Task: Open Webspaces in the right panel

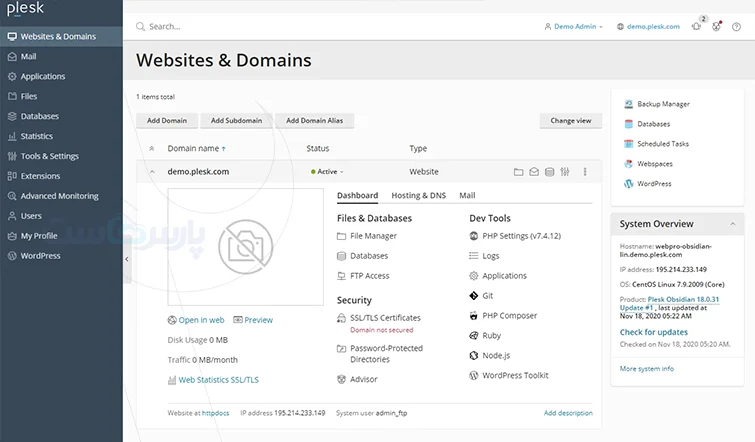Action: click(x=648, y=164)
